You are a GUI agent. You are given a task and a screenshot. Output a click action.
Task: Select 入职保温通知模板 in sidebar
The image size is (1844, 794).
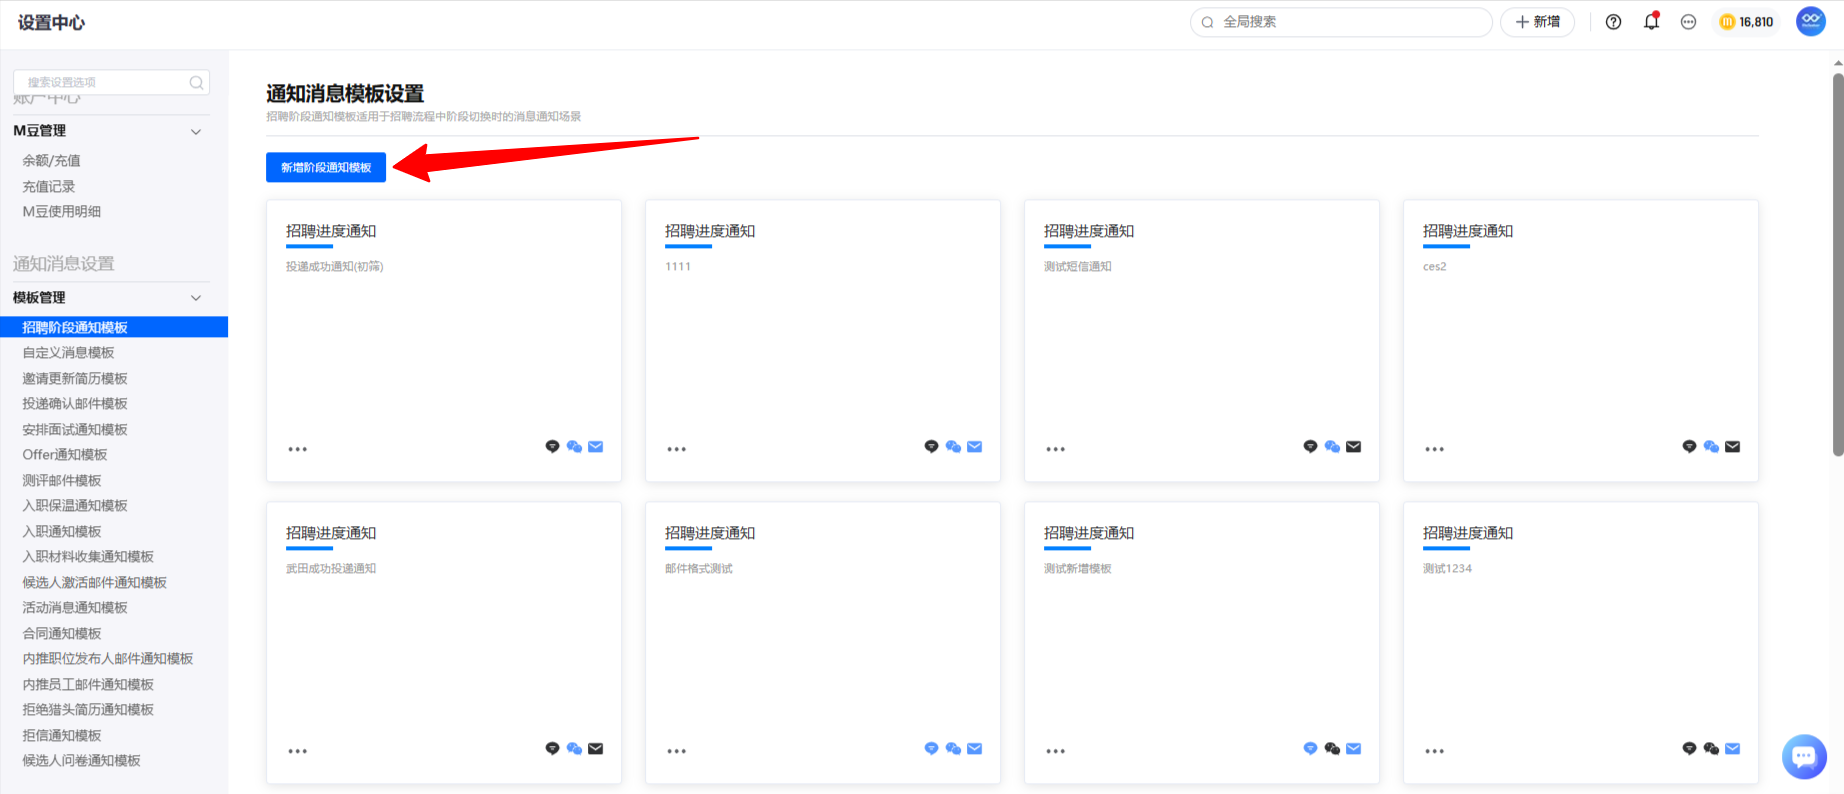click(75, 506)
